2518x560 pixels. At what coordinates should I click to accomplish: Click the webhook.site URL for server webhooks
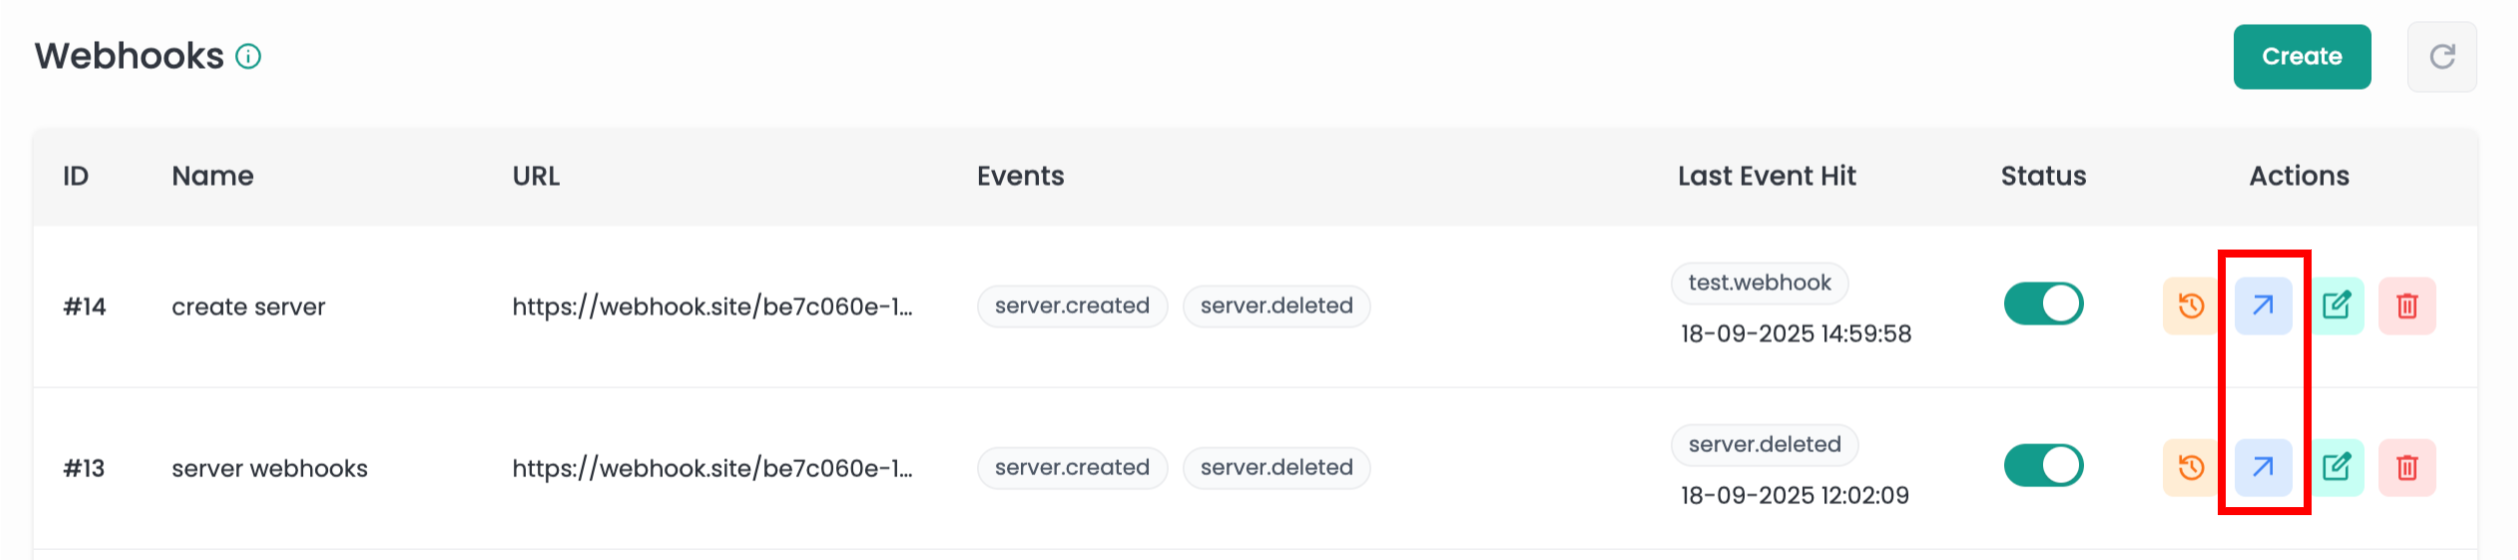point(712,468)
